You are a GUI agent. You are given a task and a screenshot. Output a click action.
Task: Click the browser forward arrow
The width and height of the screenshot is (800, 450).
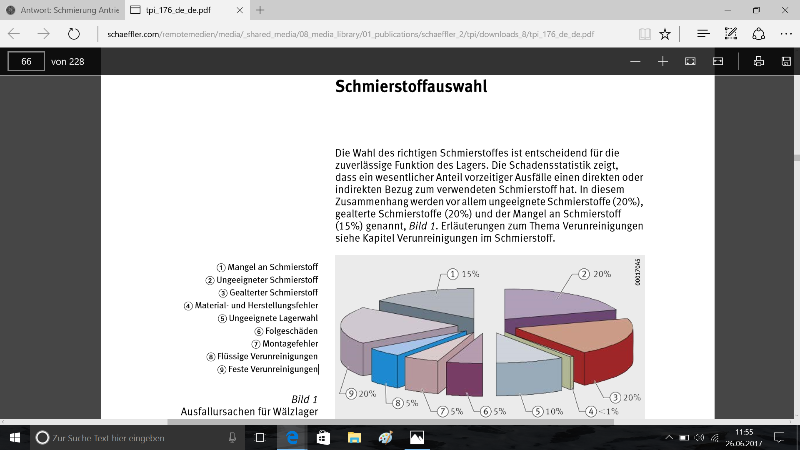pyautogui.click(x=44, y=34)
